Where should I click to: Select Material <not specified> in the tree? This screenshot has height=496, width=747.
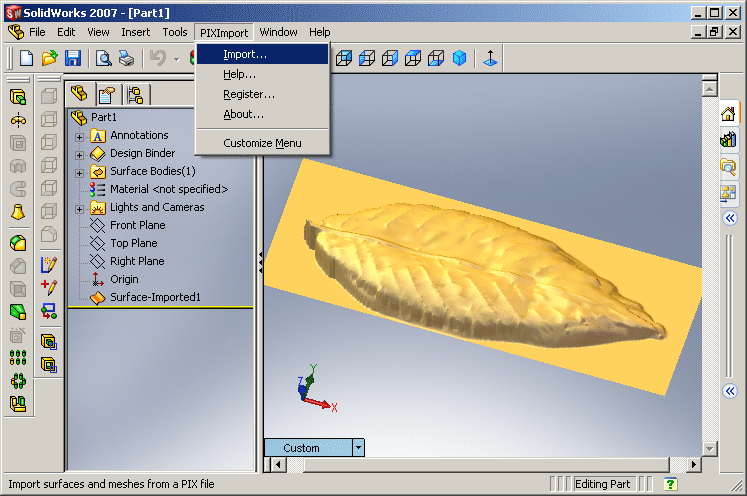[x=169, y=189]
